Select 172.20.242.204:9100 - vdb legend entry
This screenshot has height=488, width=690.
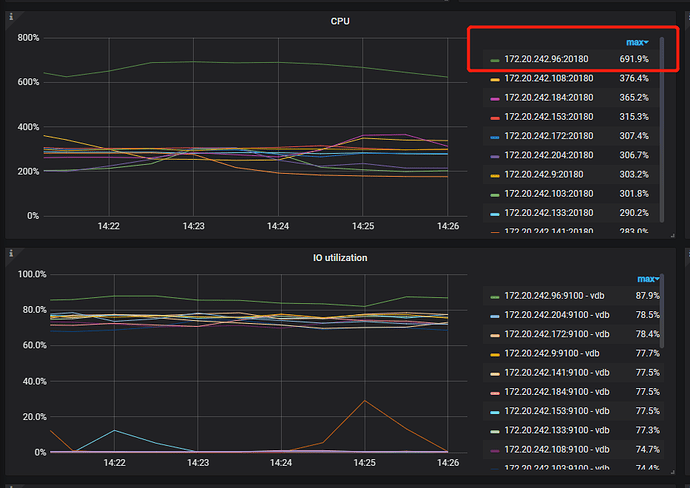tap(555, 315)
